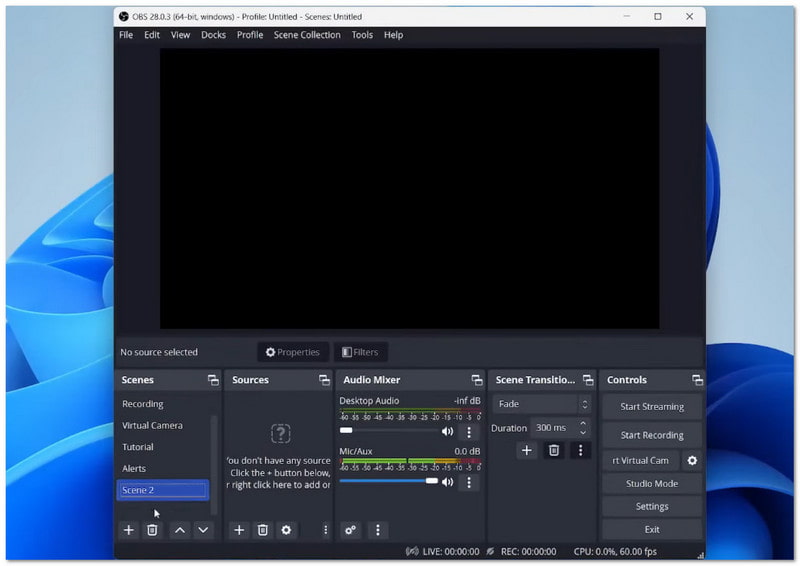Open Audio Mixer bottom three-dot menu
Viewport: 800px width, 566px height.
378,530
